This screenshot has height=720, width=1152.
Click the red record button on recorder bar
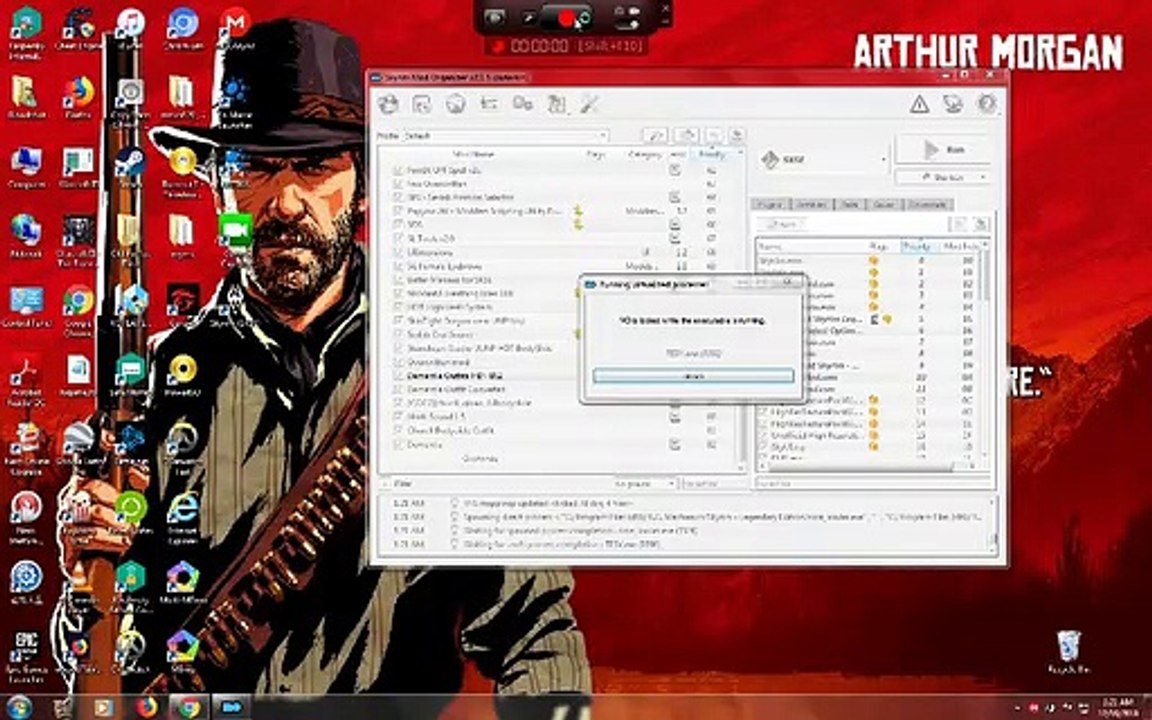click(566, 18)
